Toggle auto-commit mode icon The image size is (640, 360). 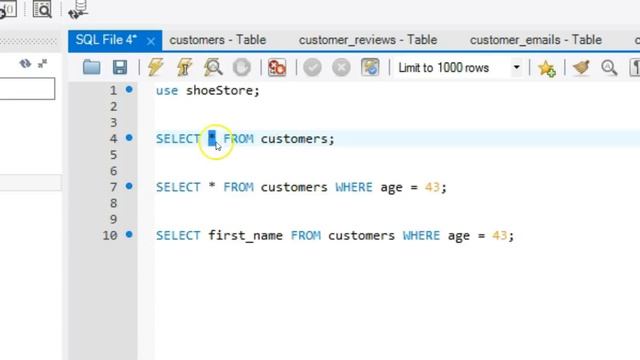pos(370,67)
